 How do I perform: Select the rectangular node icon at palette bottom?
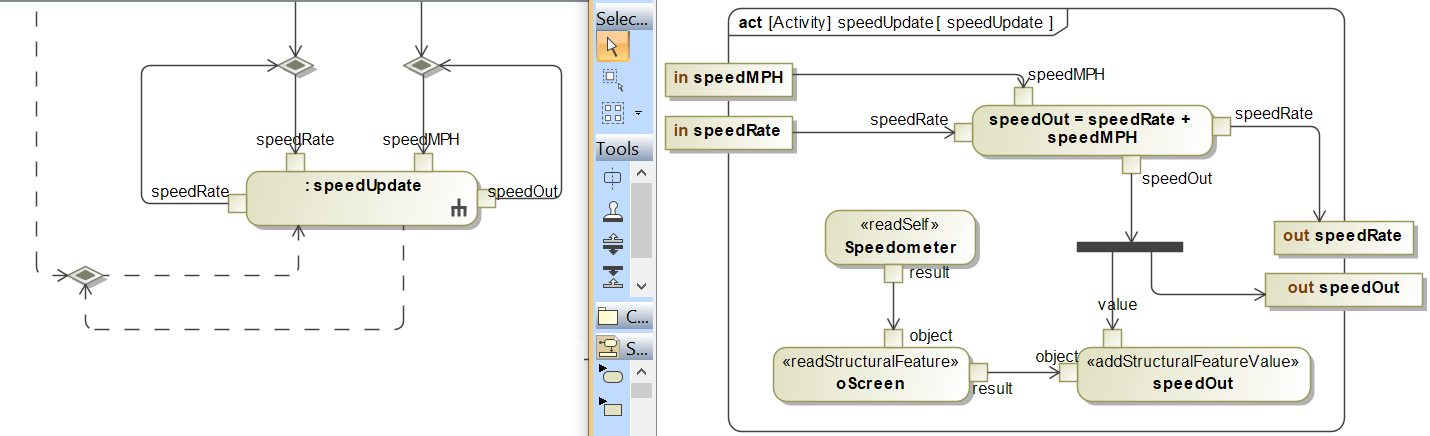pos(611,407)
